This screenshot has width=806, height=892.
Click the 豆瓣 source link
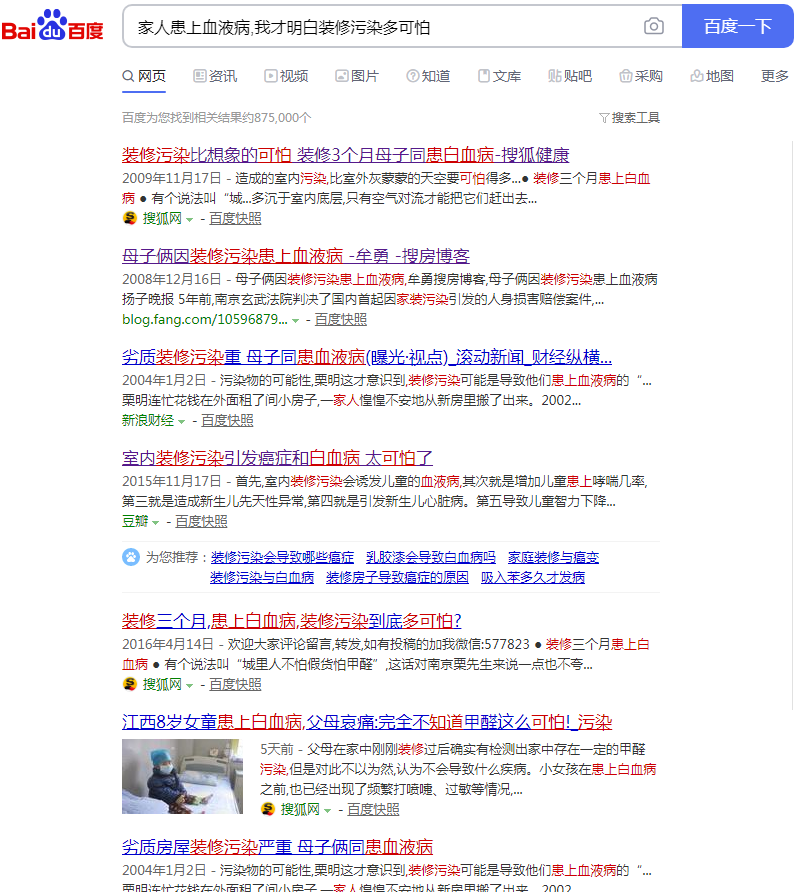click(x=135, y=521)
